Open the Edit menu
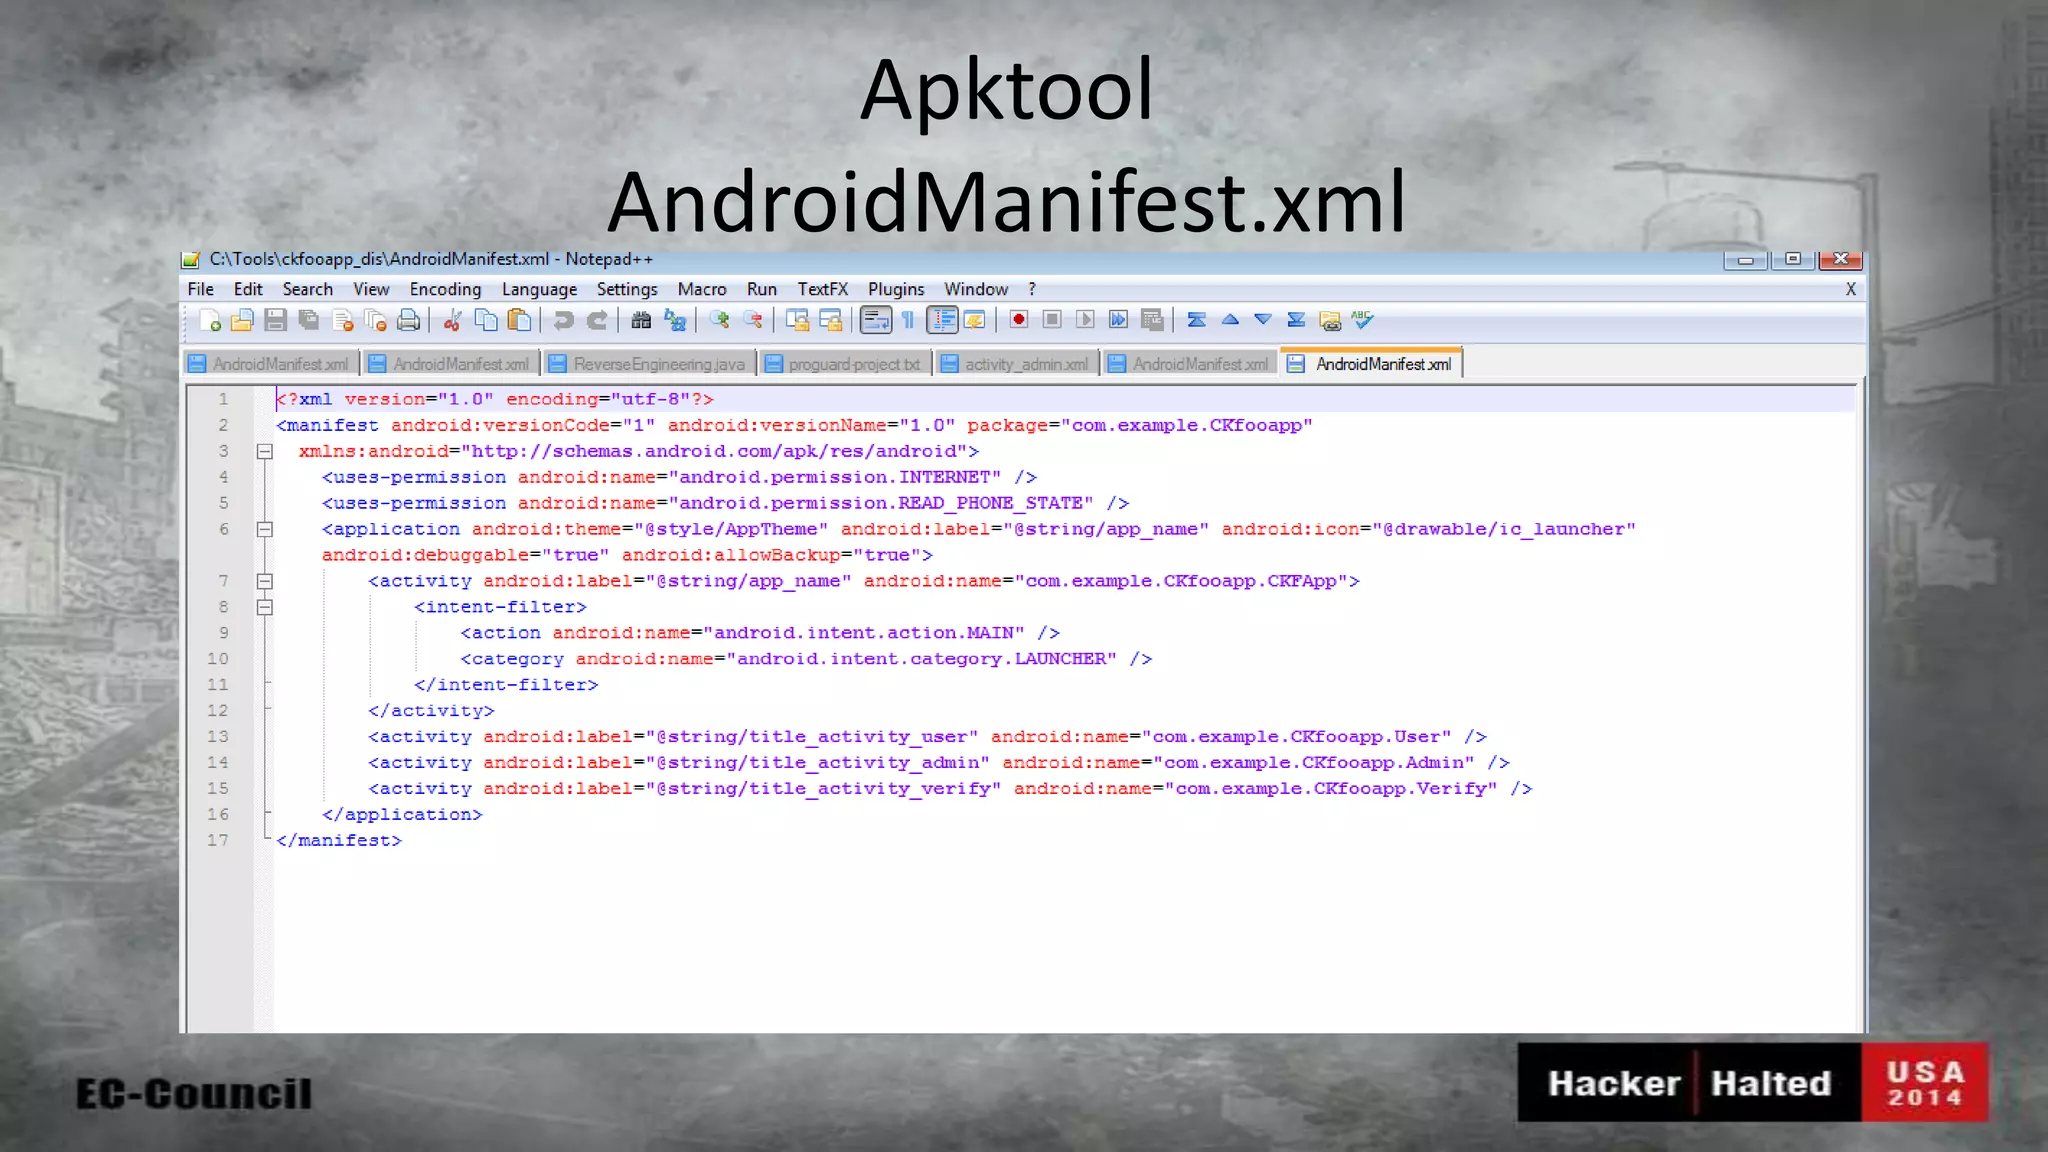 click(248, 289)
